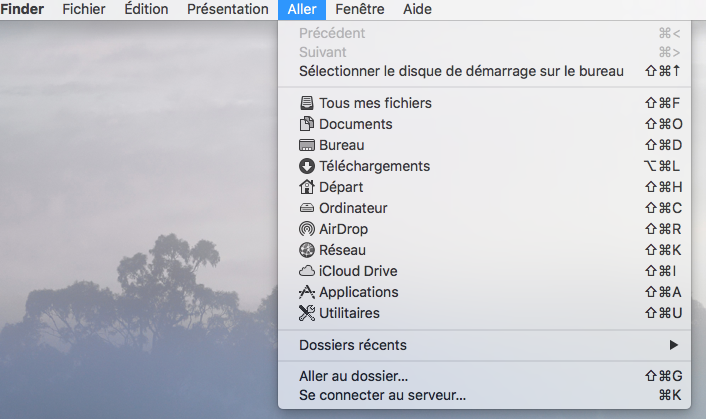Viewport: 706px width, 419px height.
Task: Select Se connecter au serveur… entry
Action: pos(383,395)
